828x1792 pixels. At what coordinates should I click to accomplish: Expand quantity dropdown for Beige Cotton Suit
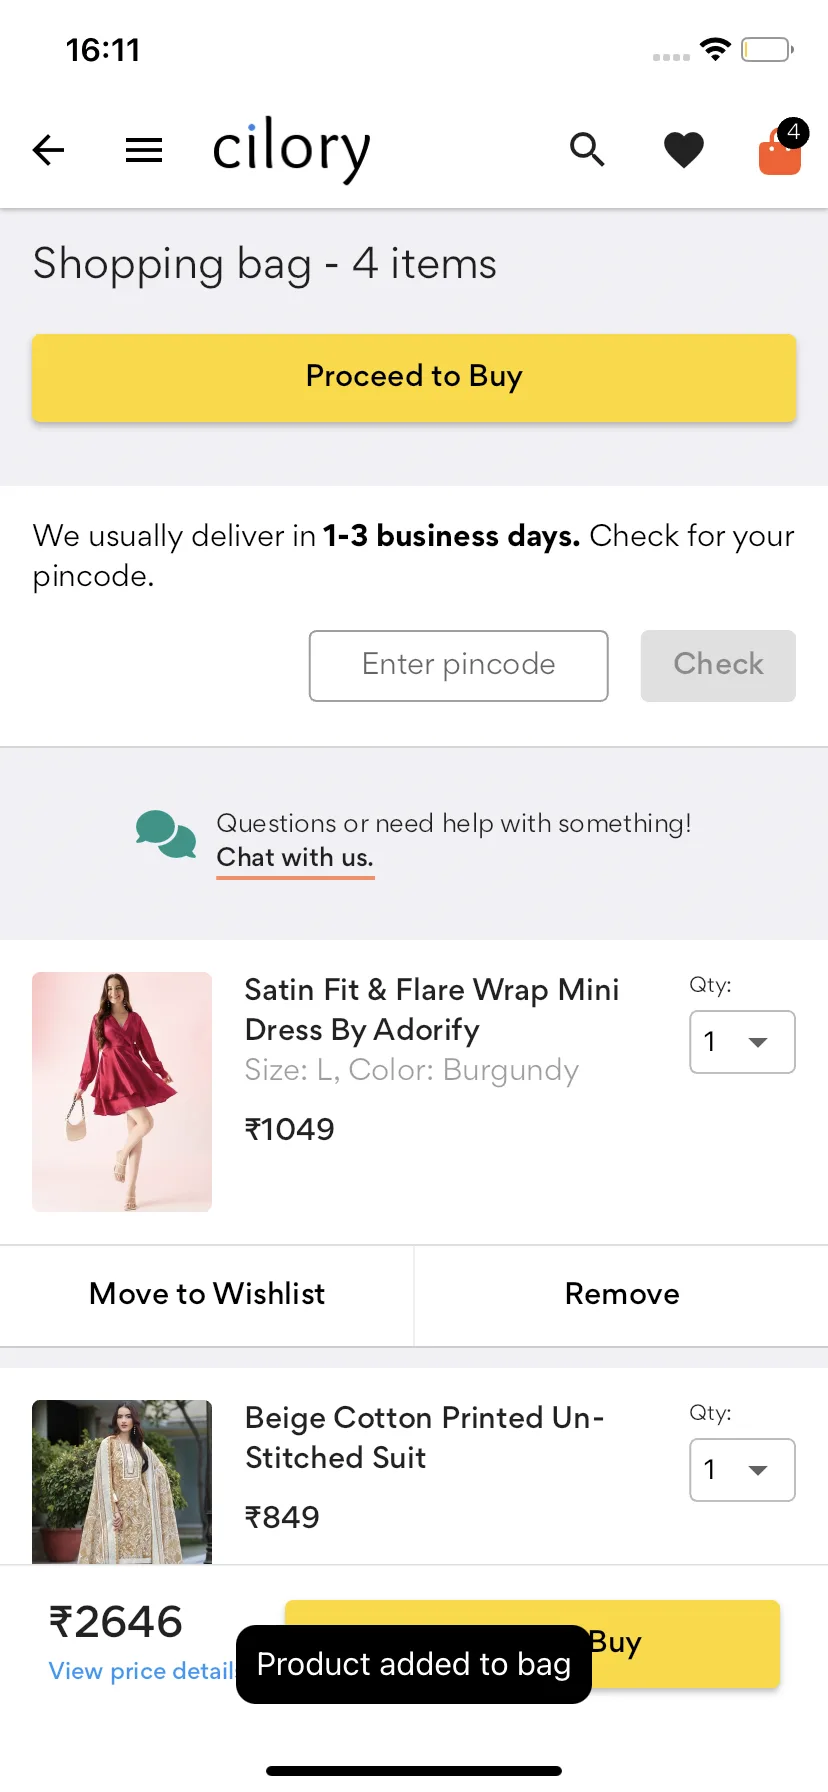[742, 1470]
